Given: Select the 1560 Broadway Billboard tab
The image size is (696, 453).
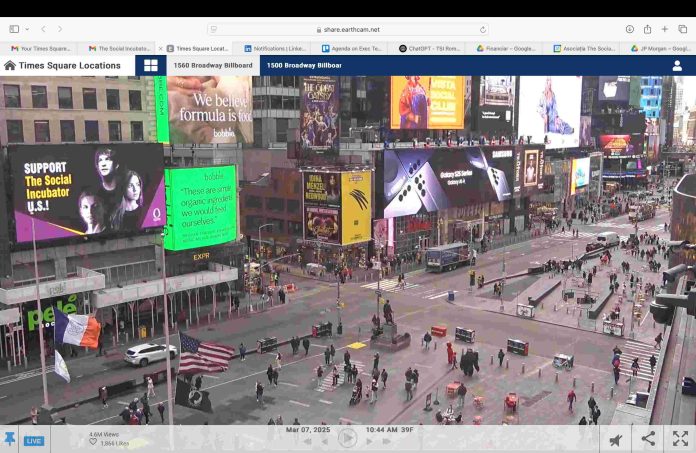Looking at the screenshot, I should (212, 66).
